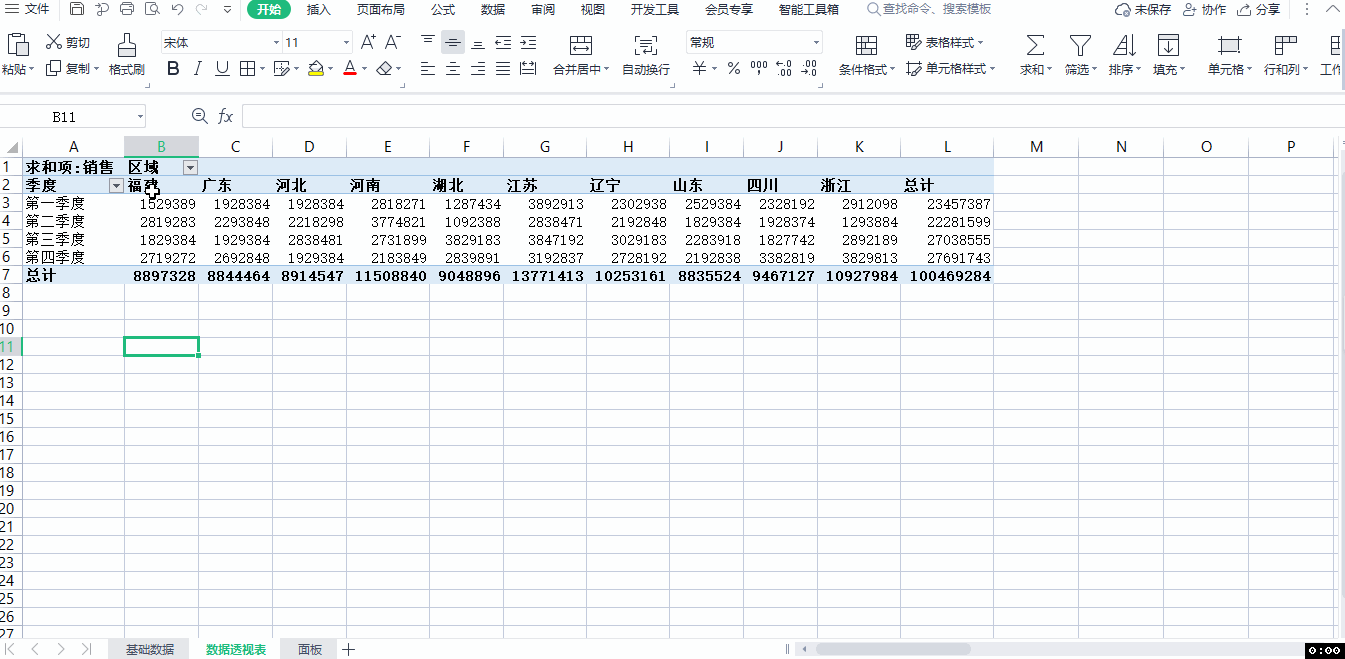Image resolution: width=1345 pixels, height=659 pixels.
Task: Toggle Italic formatting
Action: click(x=197, y=69)
